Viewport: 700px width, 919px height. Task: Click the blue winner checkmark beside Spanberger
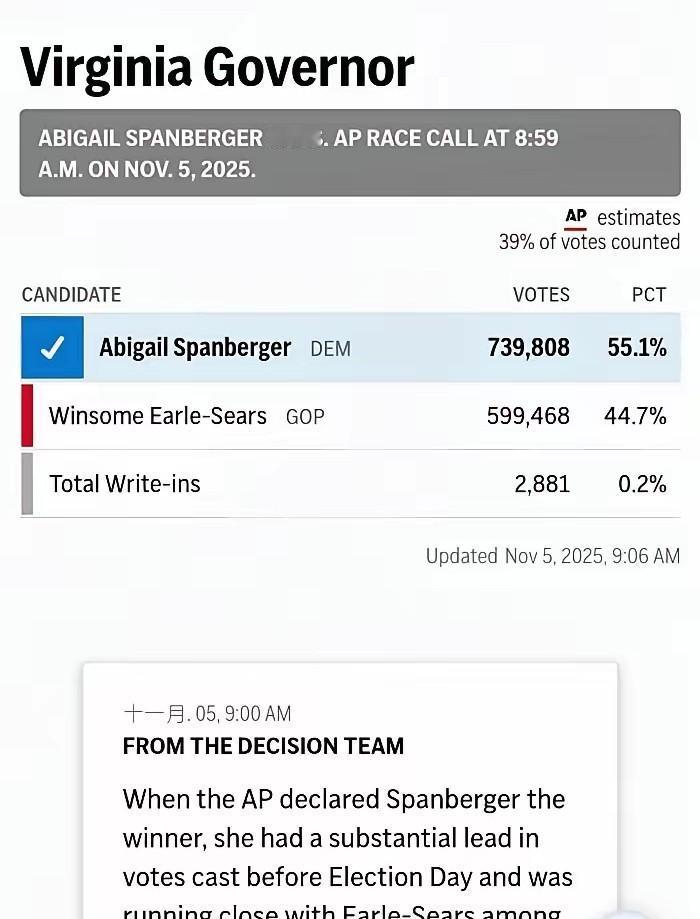tap(52, 348)
